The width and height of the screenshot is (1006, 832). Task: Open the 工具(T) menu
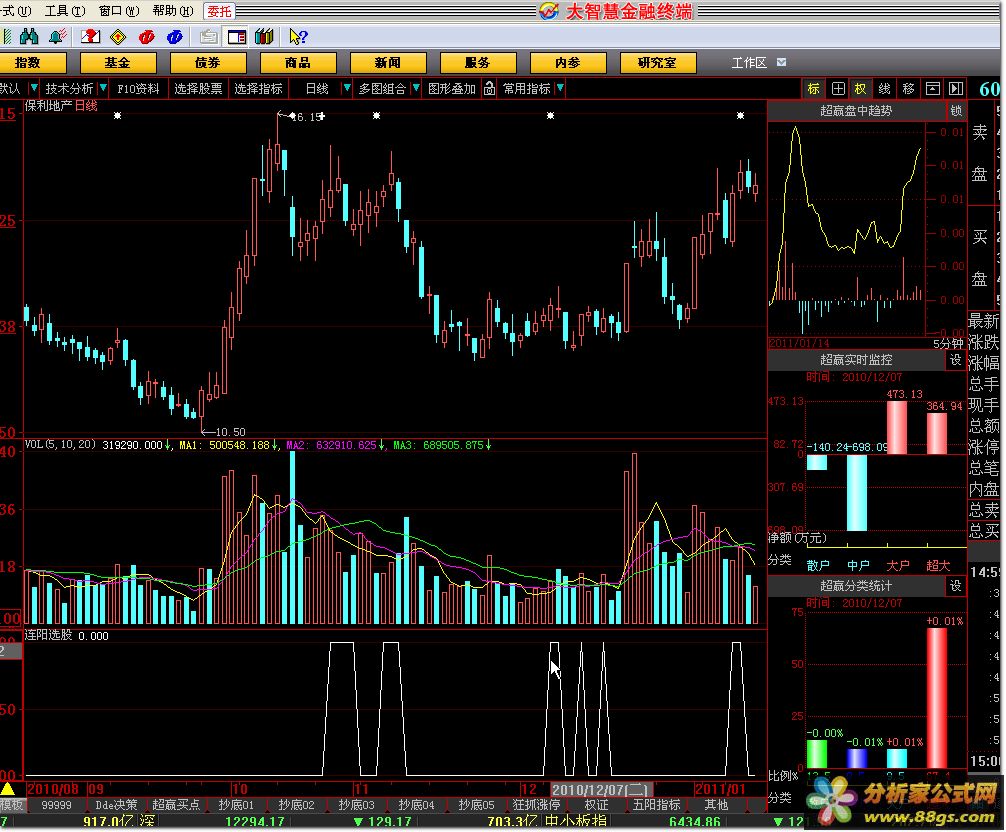coord(65,11)
